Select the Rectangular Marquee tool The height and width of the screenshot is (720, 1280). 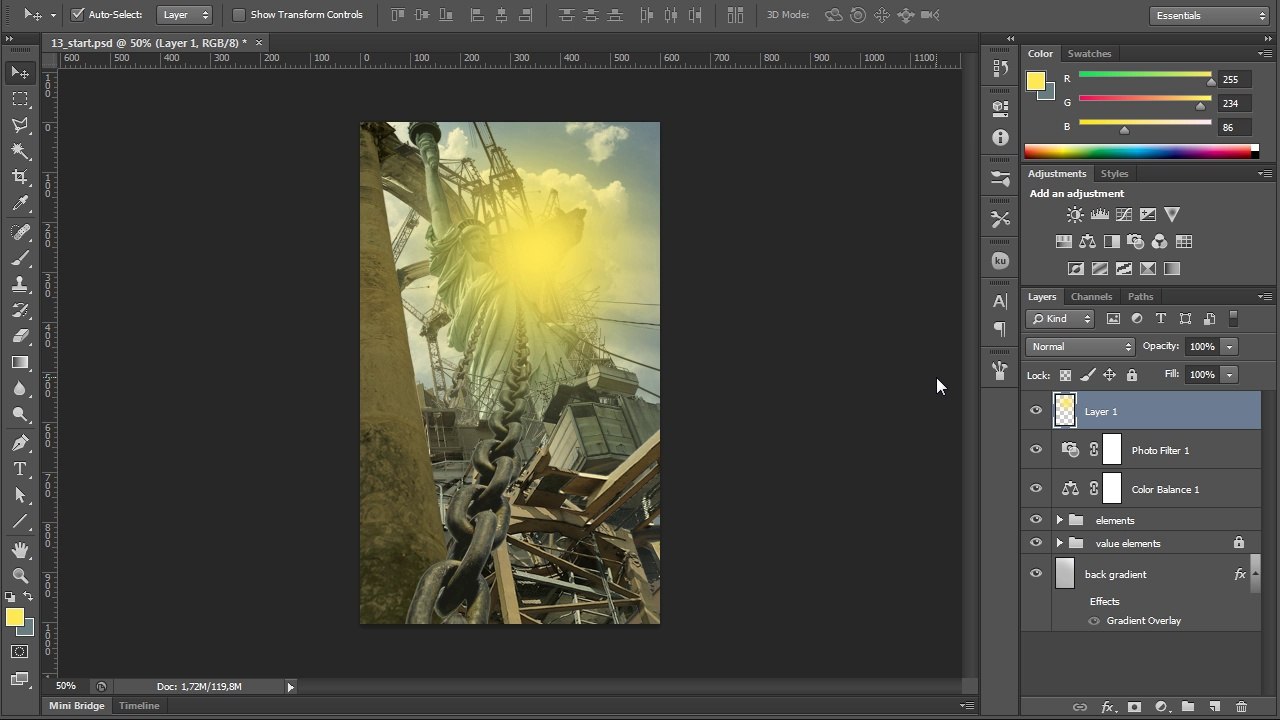[x=20, y=99]
